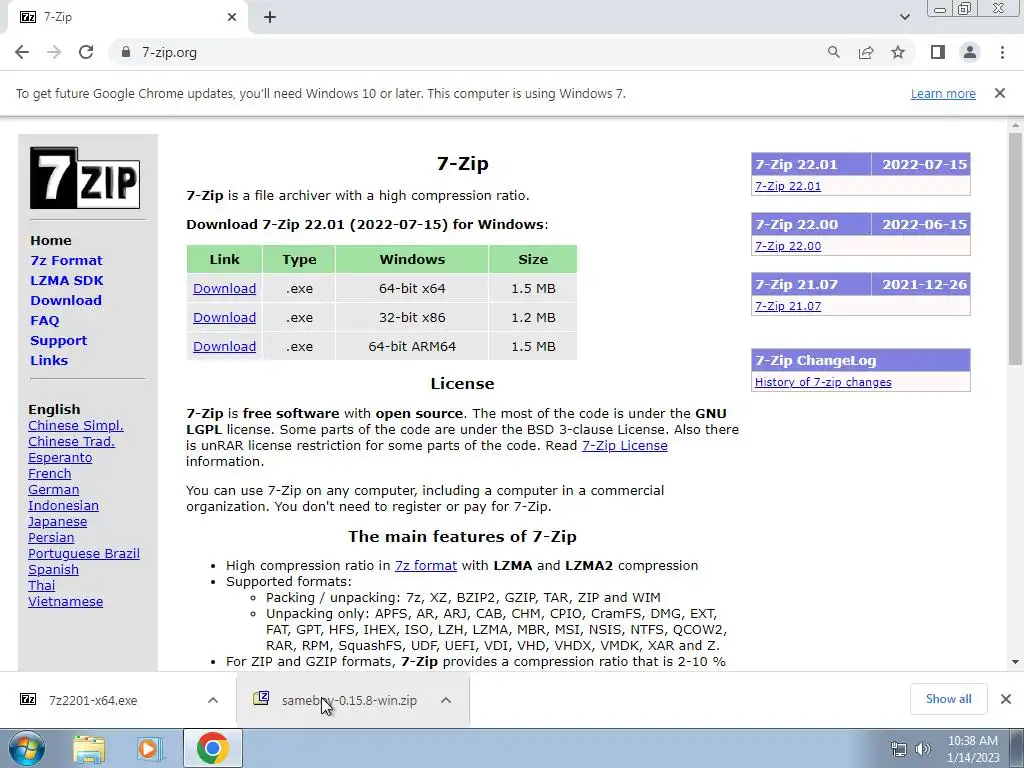This screenshot has width=1024, height=768.
Task: Switch language to Spanish
Action: (x=54, y=569)
